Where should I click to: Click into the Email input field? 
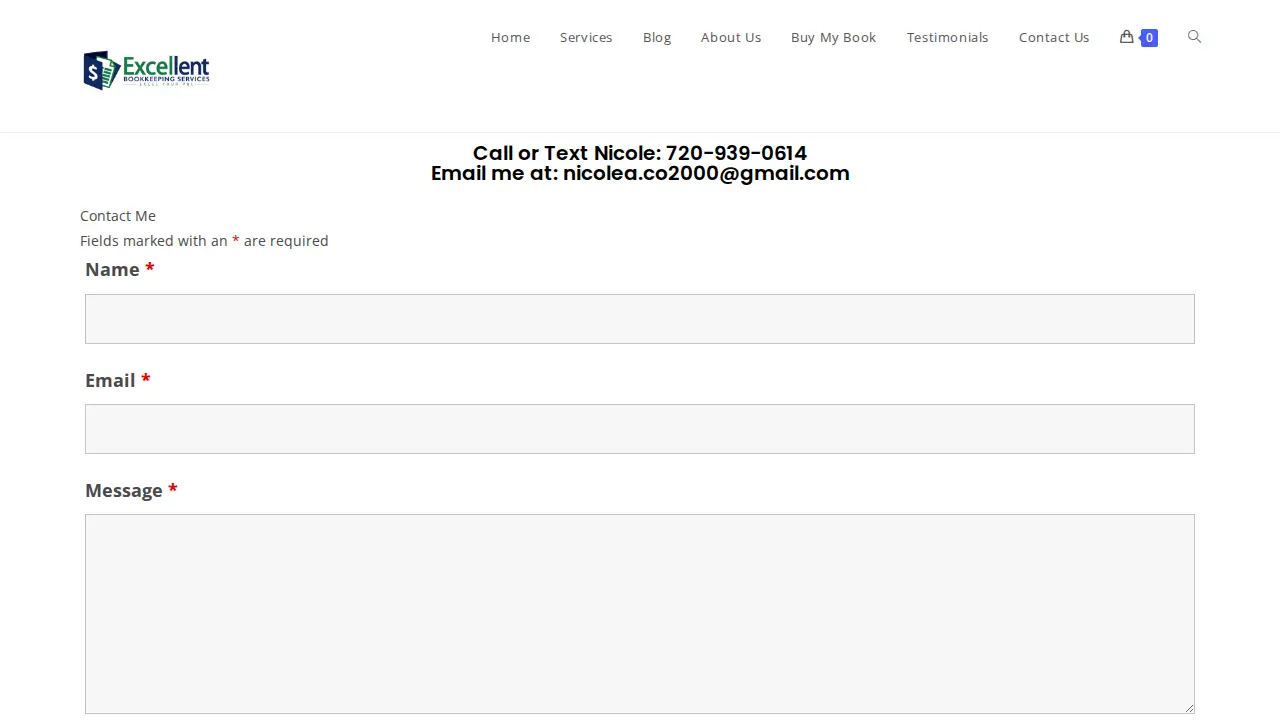click(x=640, y=429)
